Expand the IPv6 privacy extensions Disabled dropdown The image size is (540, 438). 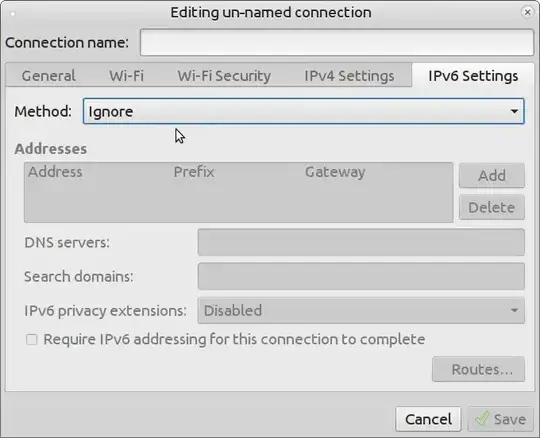coord(361,310)
